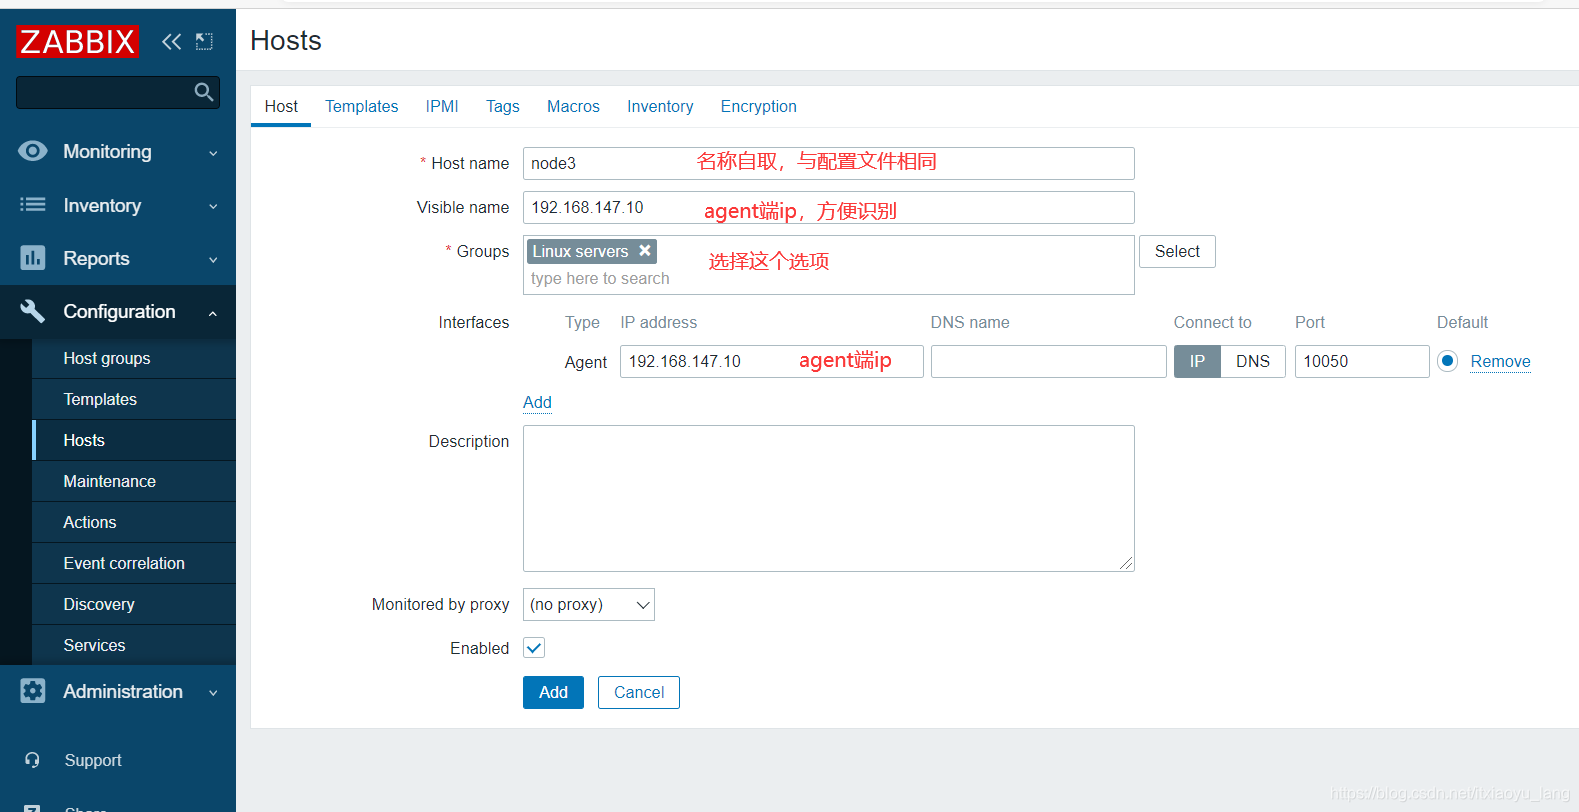1579x812 pixels.
Task: Switch to the Tags tab
Action: (x=503, y=106)
